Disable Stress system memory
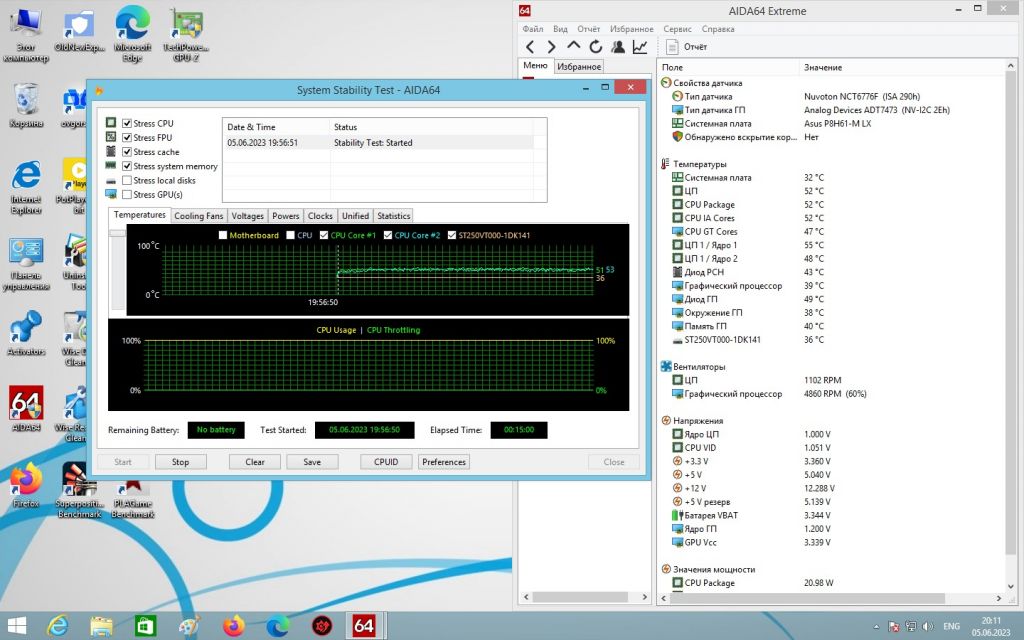 [127, 167]
